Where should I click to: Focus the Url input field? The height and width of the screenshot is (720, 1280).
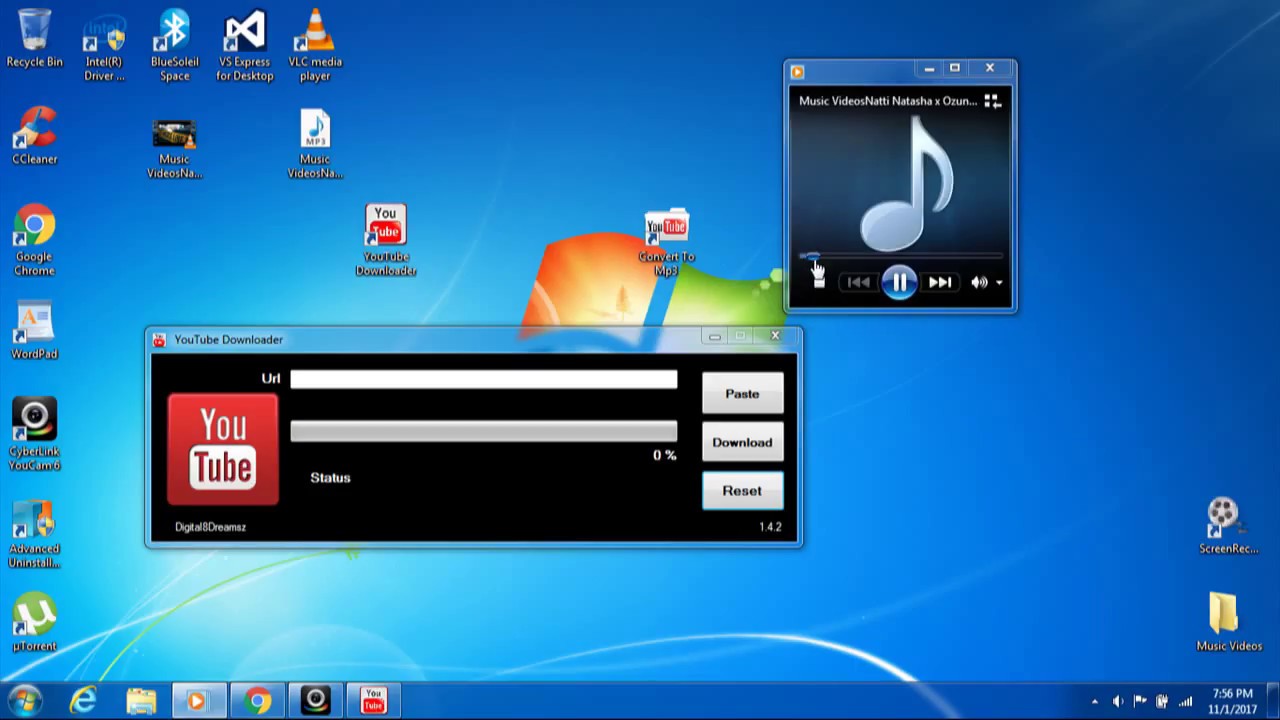pos(483,379)
